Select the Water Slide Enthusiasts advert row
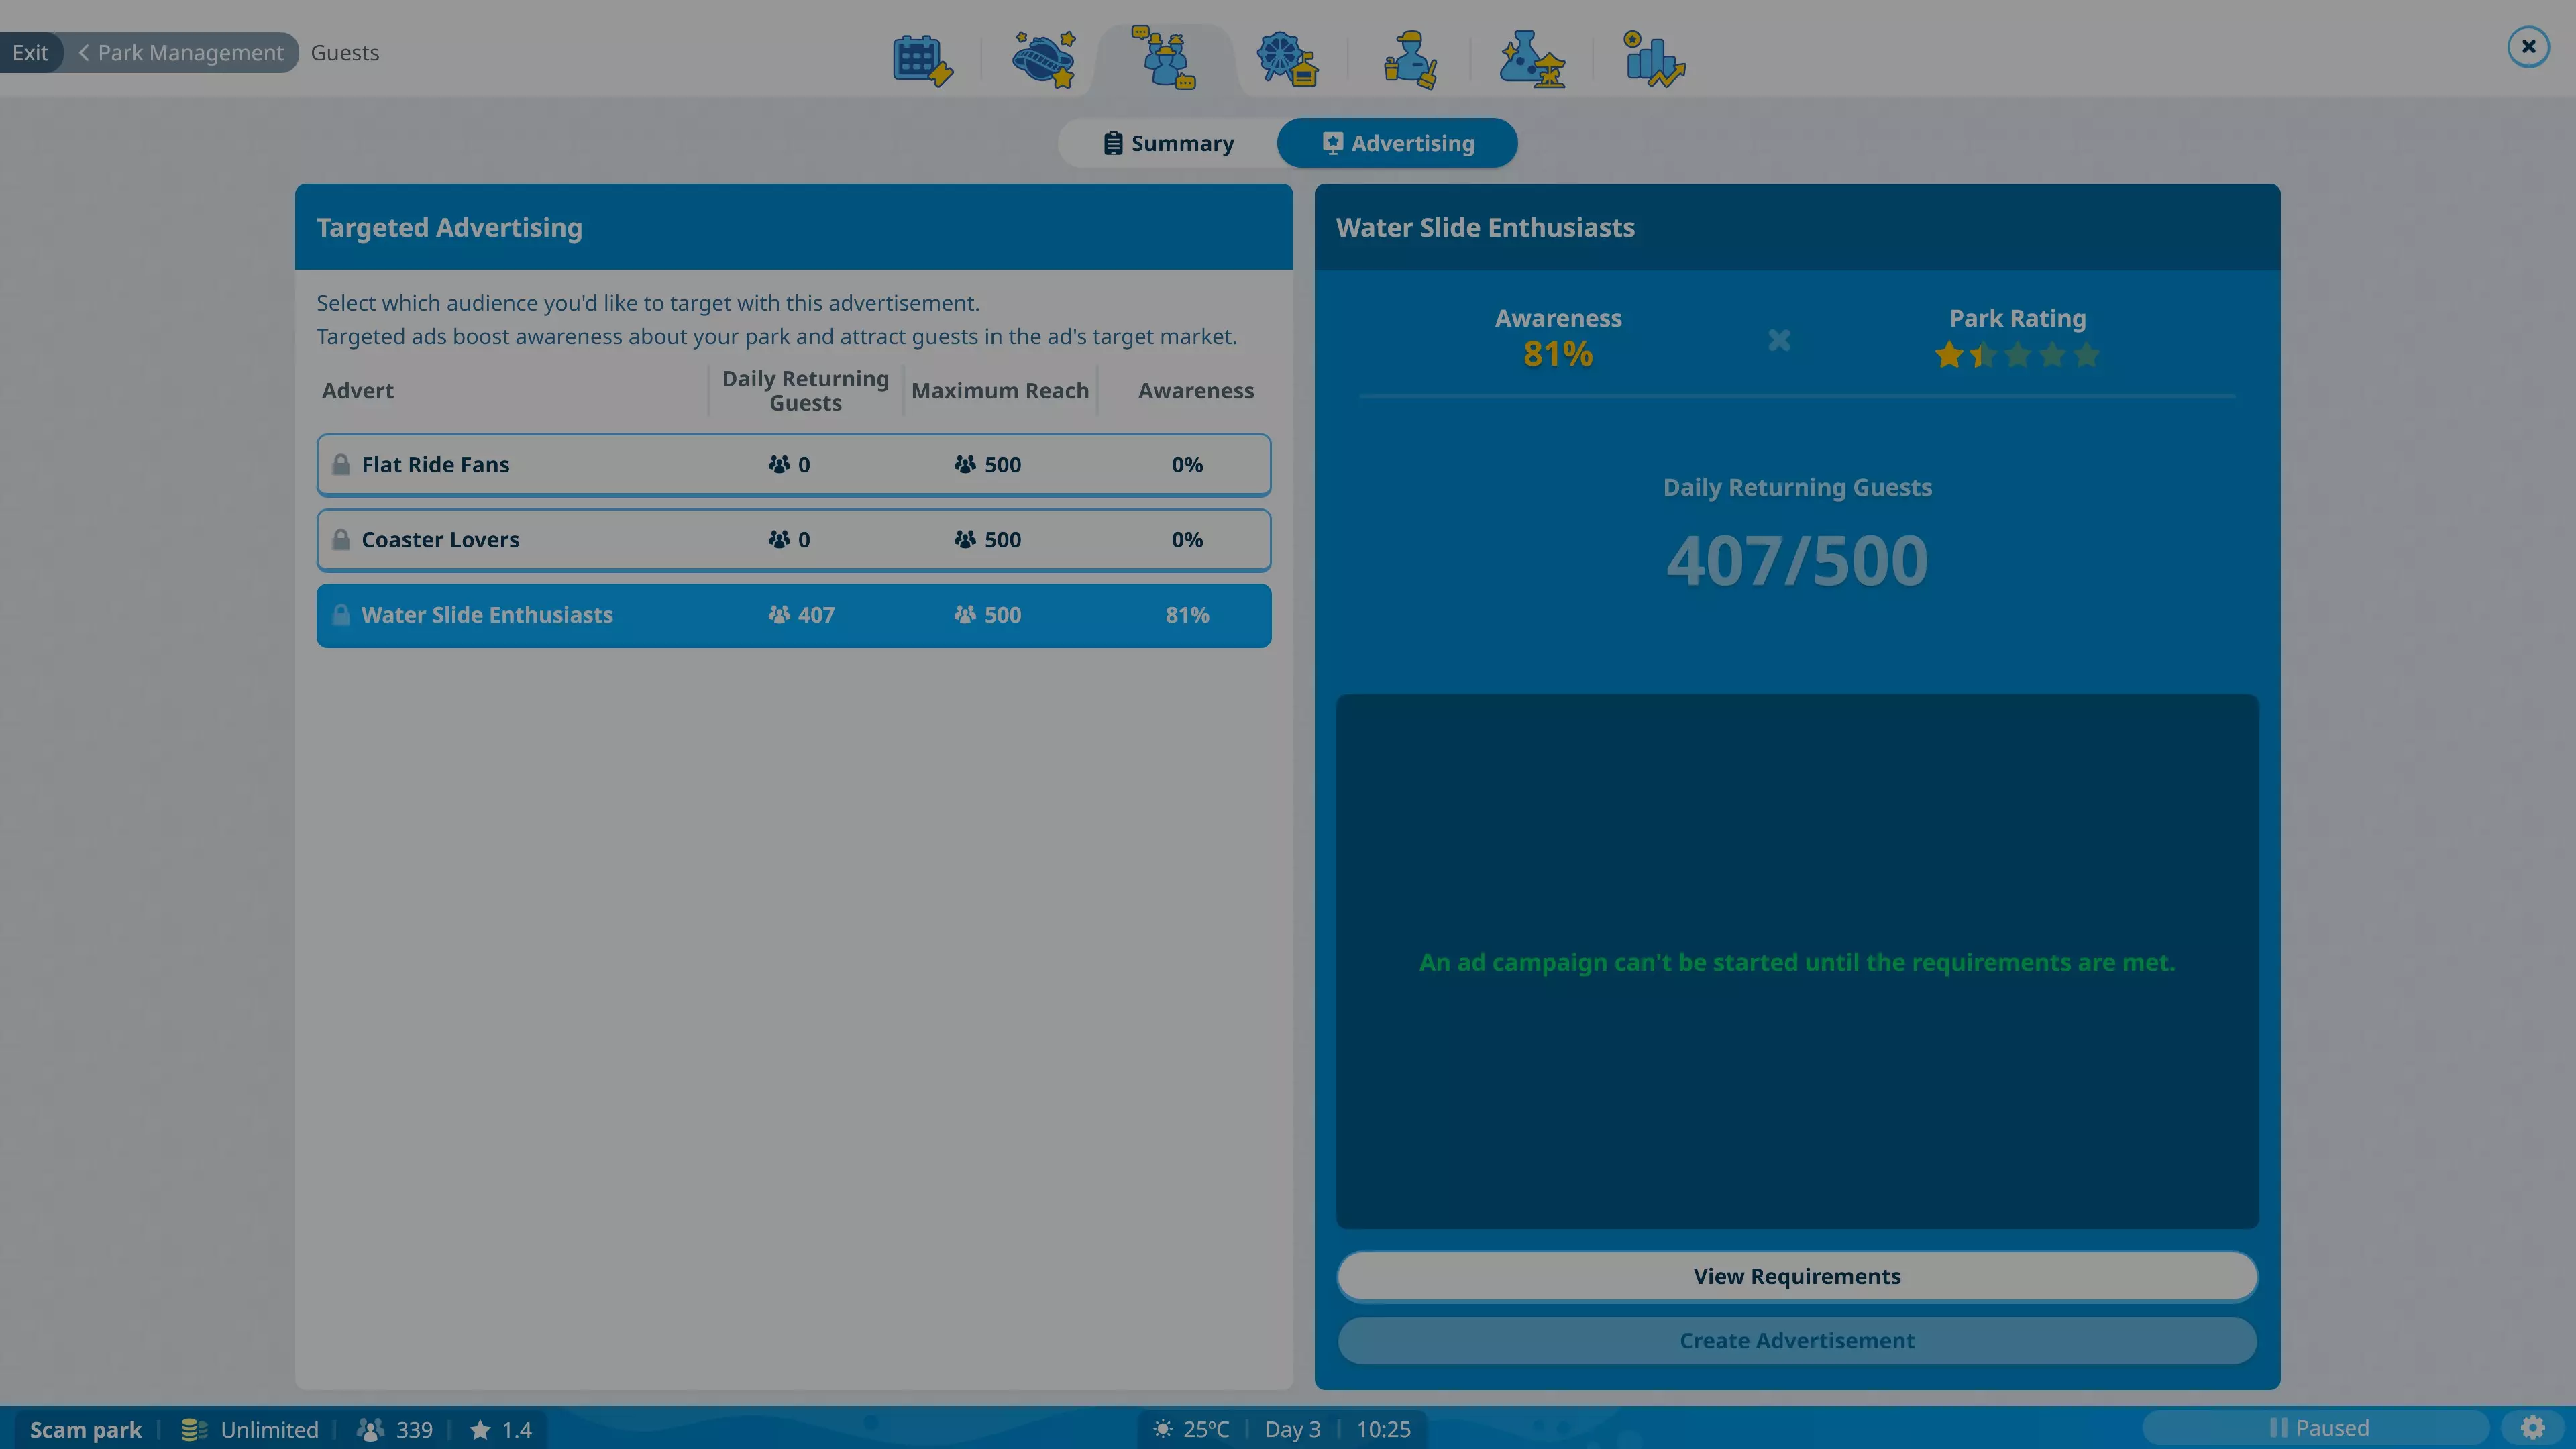The height and width of the screenshot is (1449, 2576). [793, 615]
